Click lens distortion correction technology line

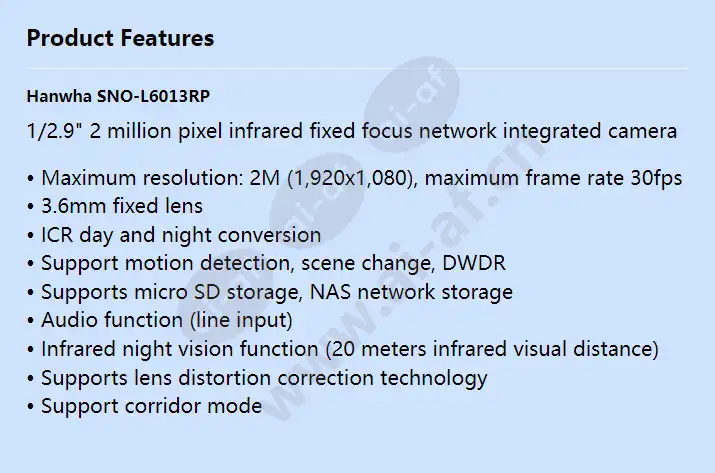pyautogui.click(x=257, y=379)
